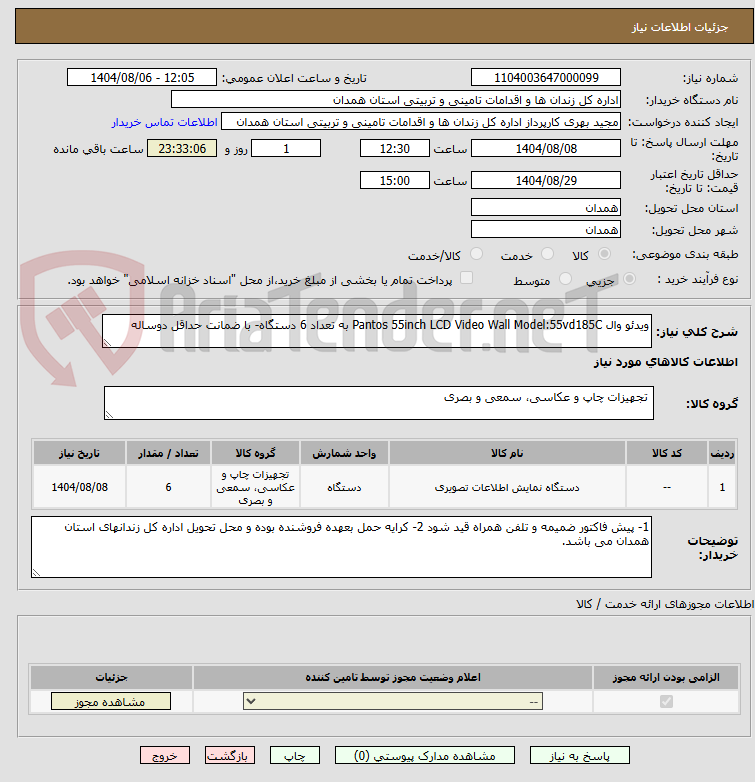
Task: Click the resize handle of گروه کالا box
Action: [x=109, y=414]
